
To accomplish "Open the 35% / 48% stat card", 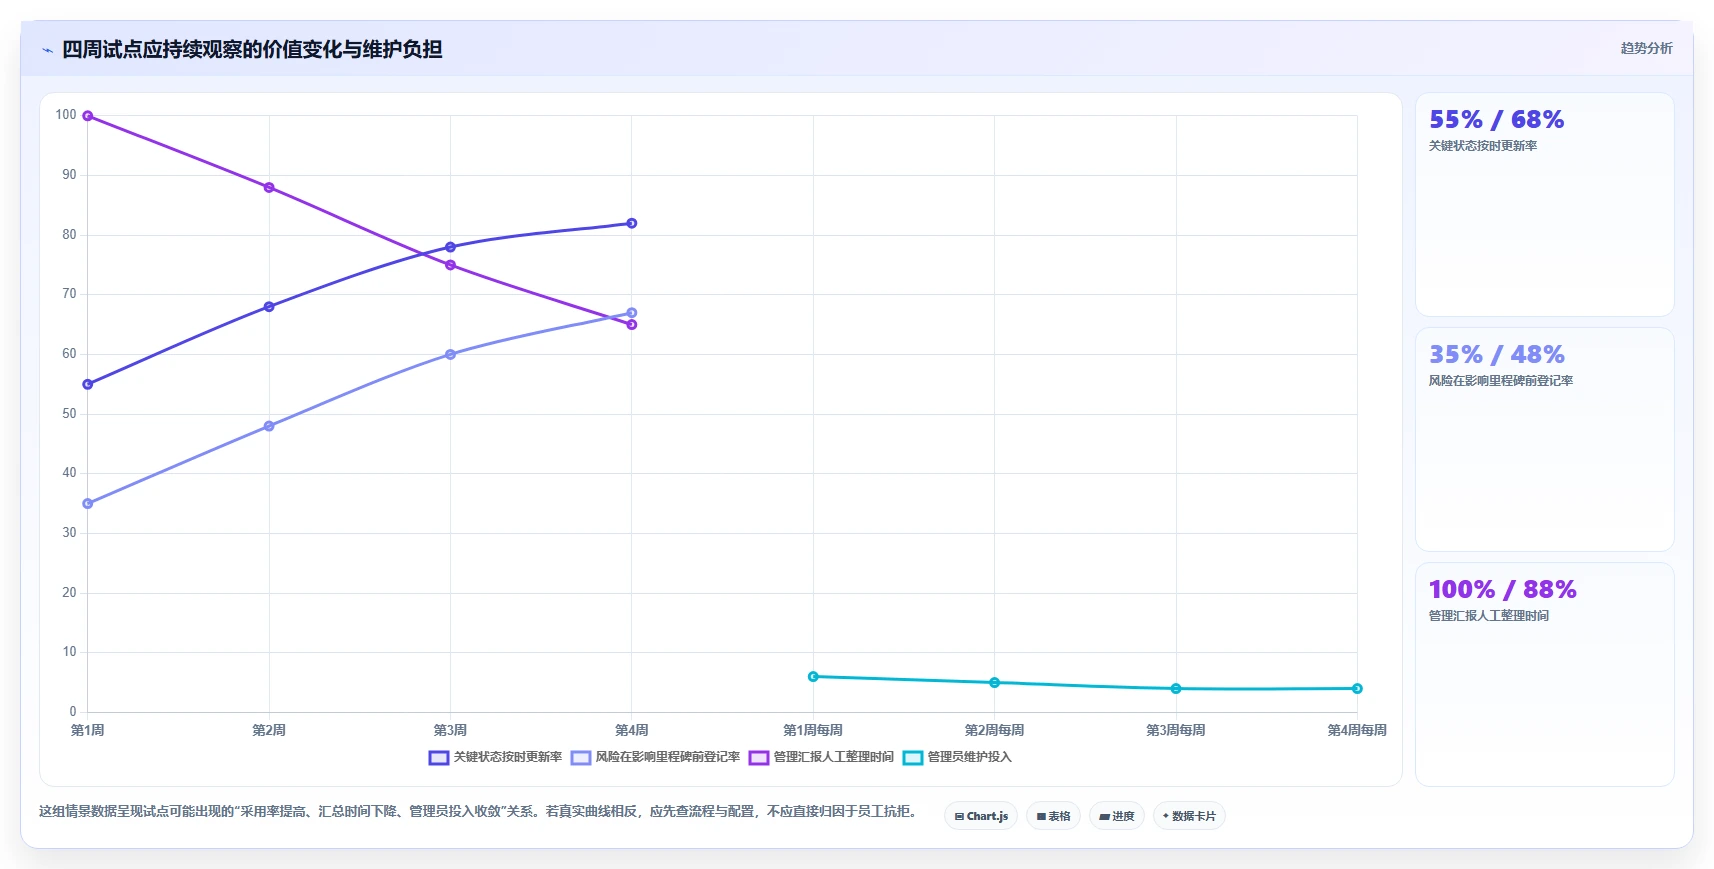I will [1545, 440].
